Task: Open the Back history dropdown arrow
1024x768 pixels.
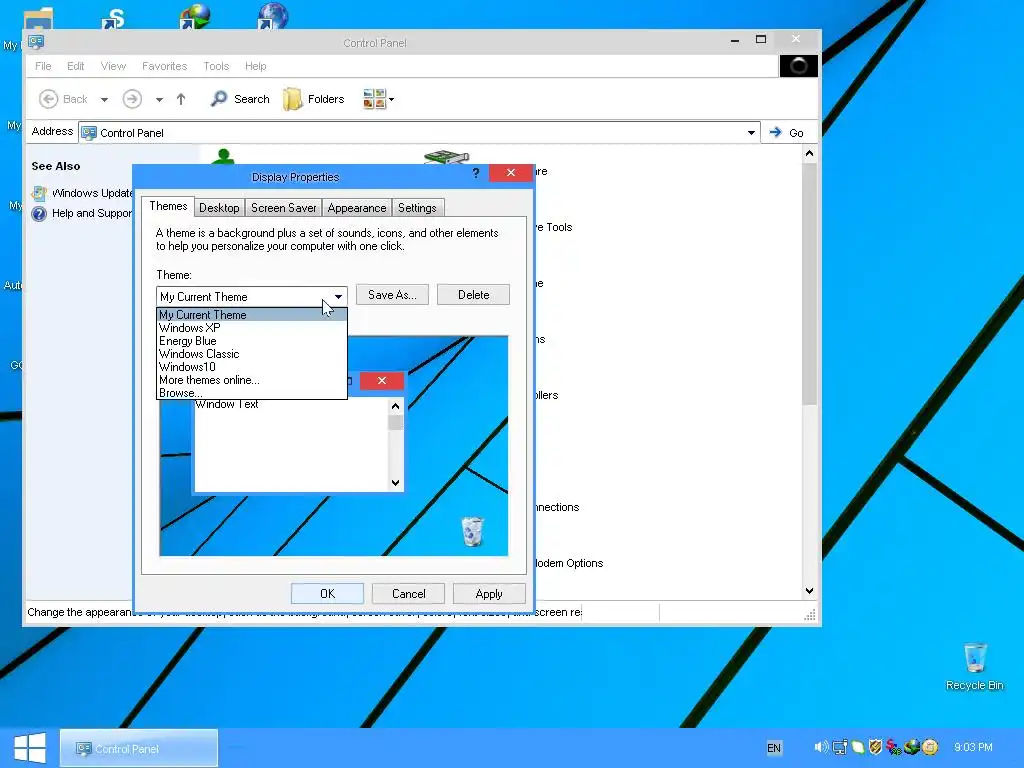Action: pos(104,100)
